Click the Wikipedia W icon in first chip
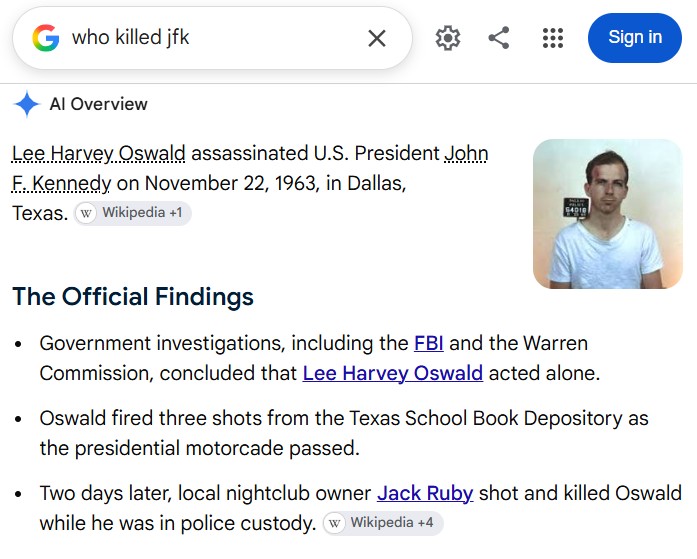Screen dimensions: 697x559 tap(86, 213)
